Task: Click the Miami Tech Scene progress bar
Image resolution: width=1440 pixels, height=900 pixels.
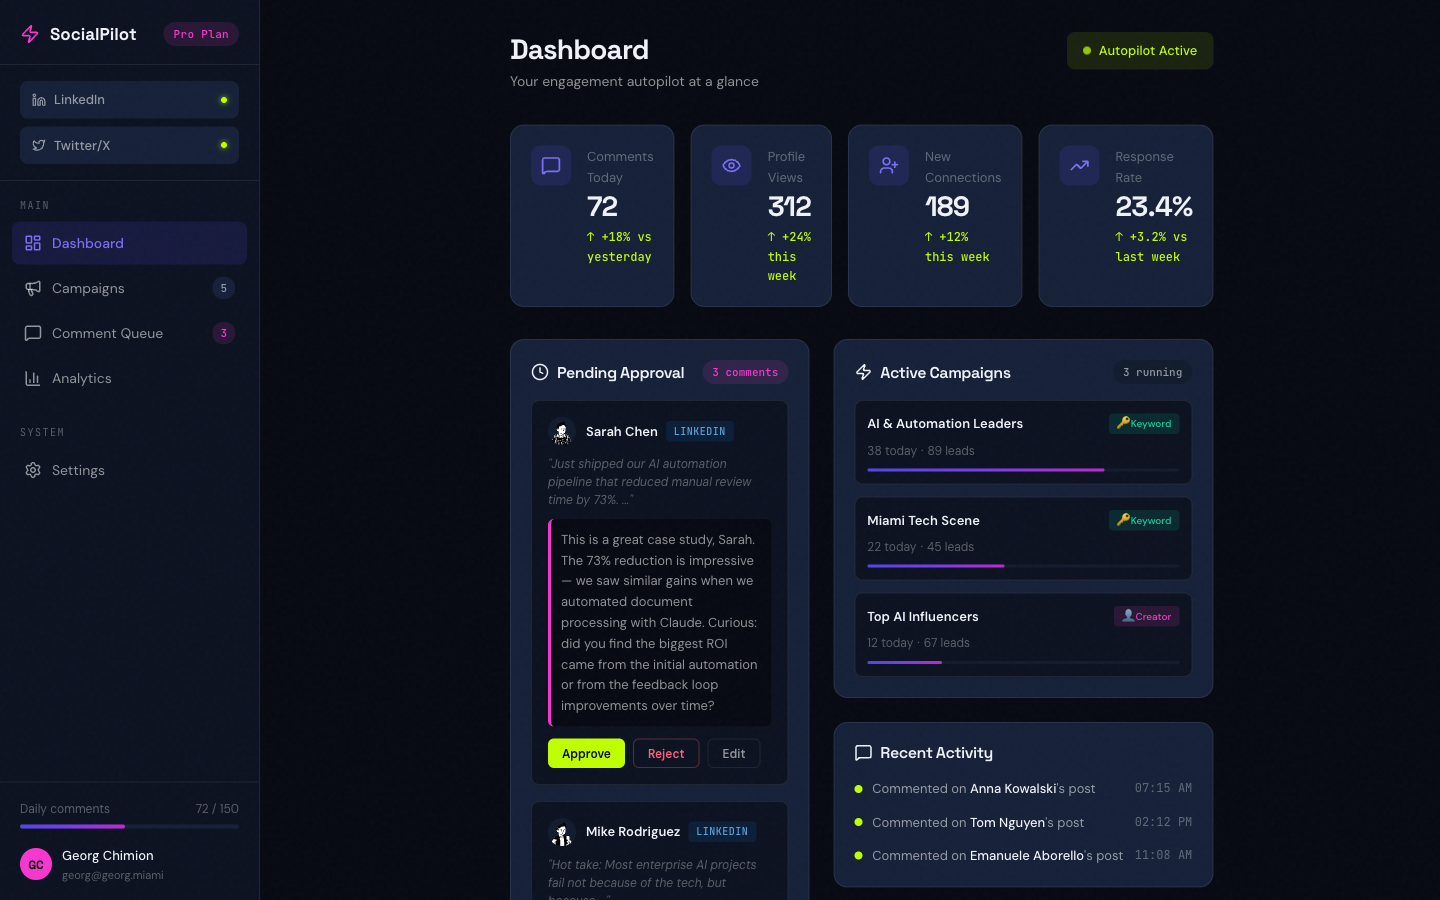Action: click(x=1023, y=566)
